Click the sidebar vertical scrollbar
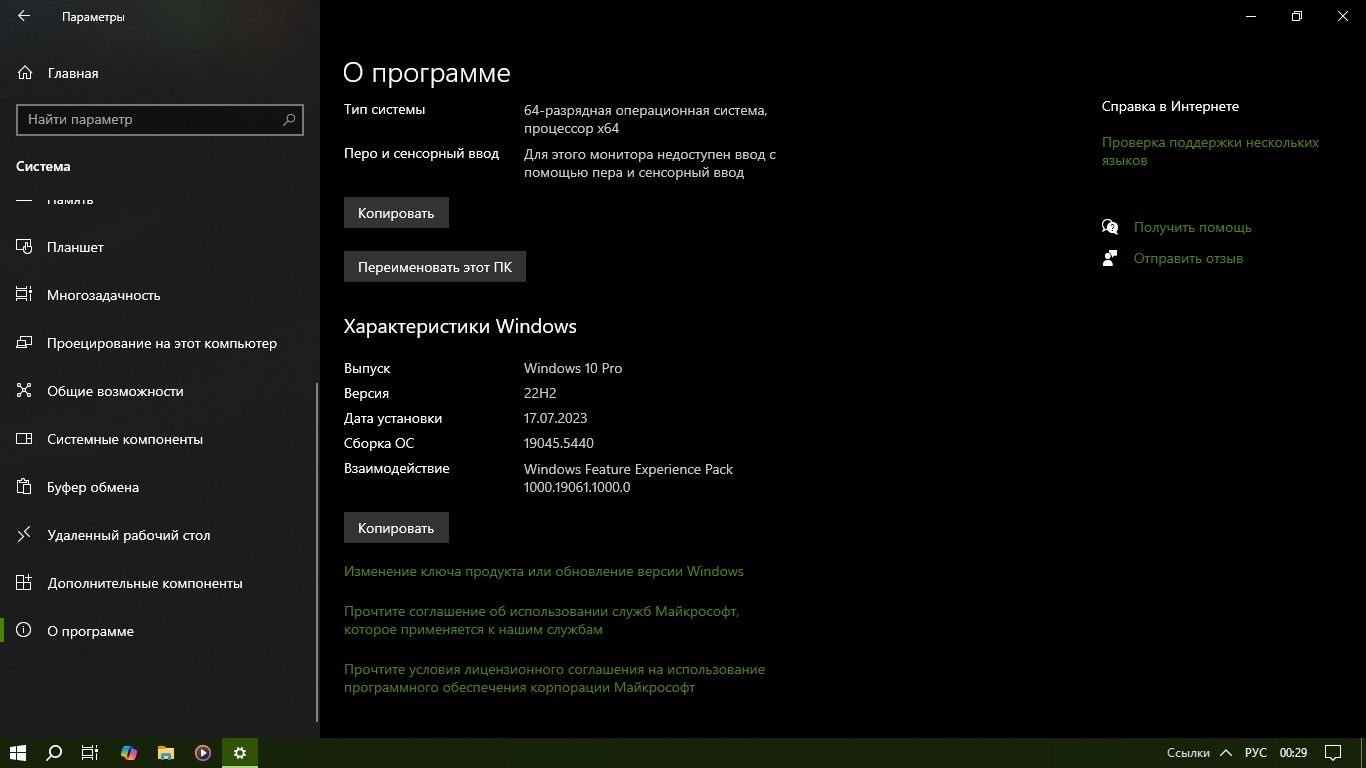The height and width of the screenshot is (768, 1366). pyautogui.click(x=317, y=550)
